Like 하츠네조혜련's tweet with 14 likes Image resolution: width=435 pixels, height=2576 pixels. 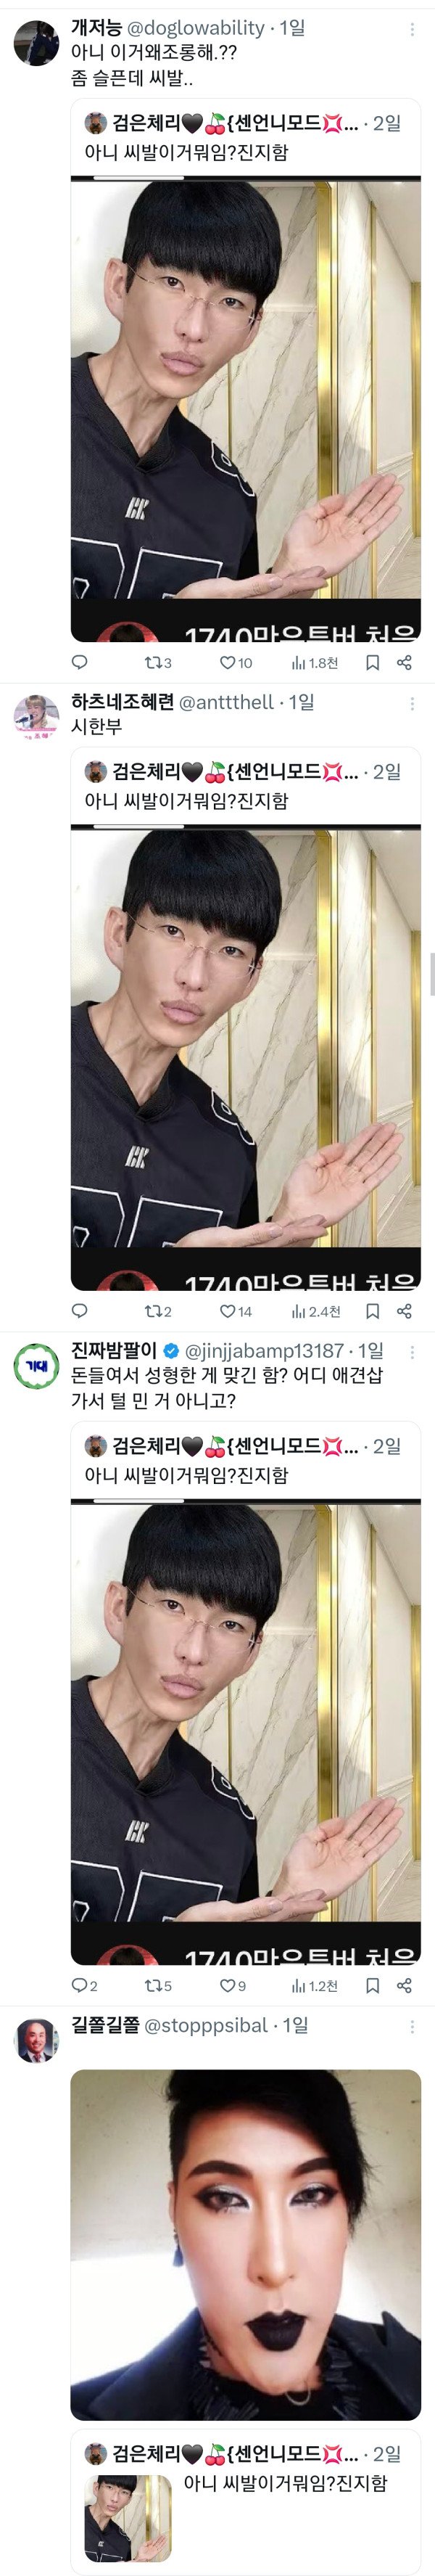(236, 1311)
